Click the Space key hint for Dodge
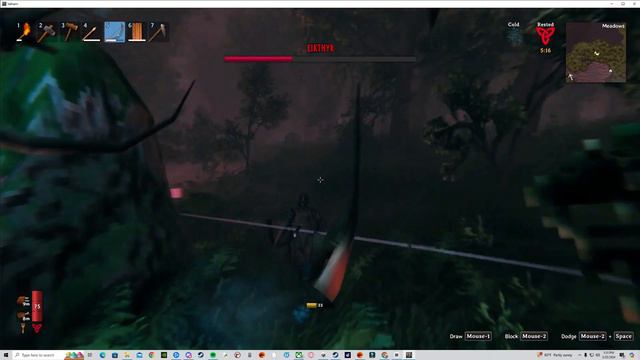The image size is (640, 360). tap(623, 336)
